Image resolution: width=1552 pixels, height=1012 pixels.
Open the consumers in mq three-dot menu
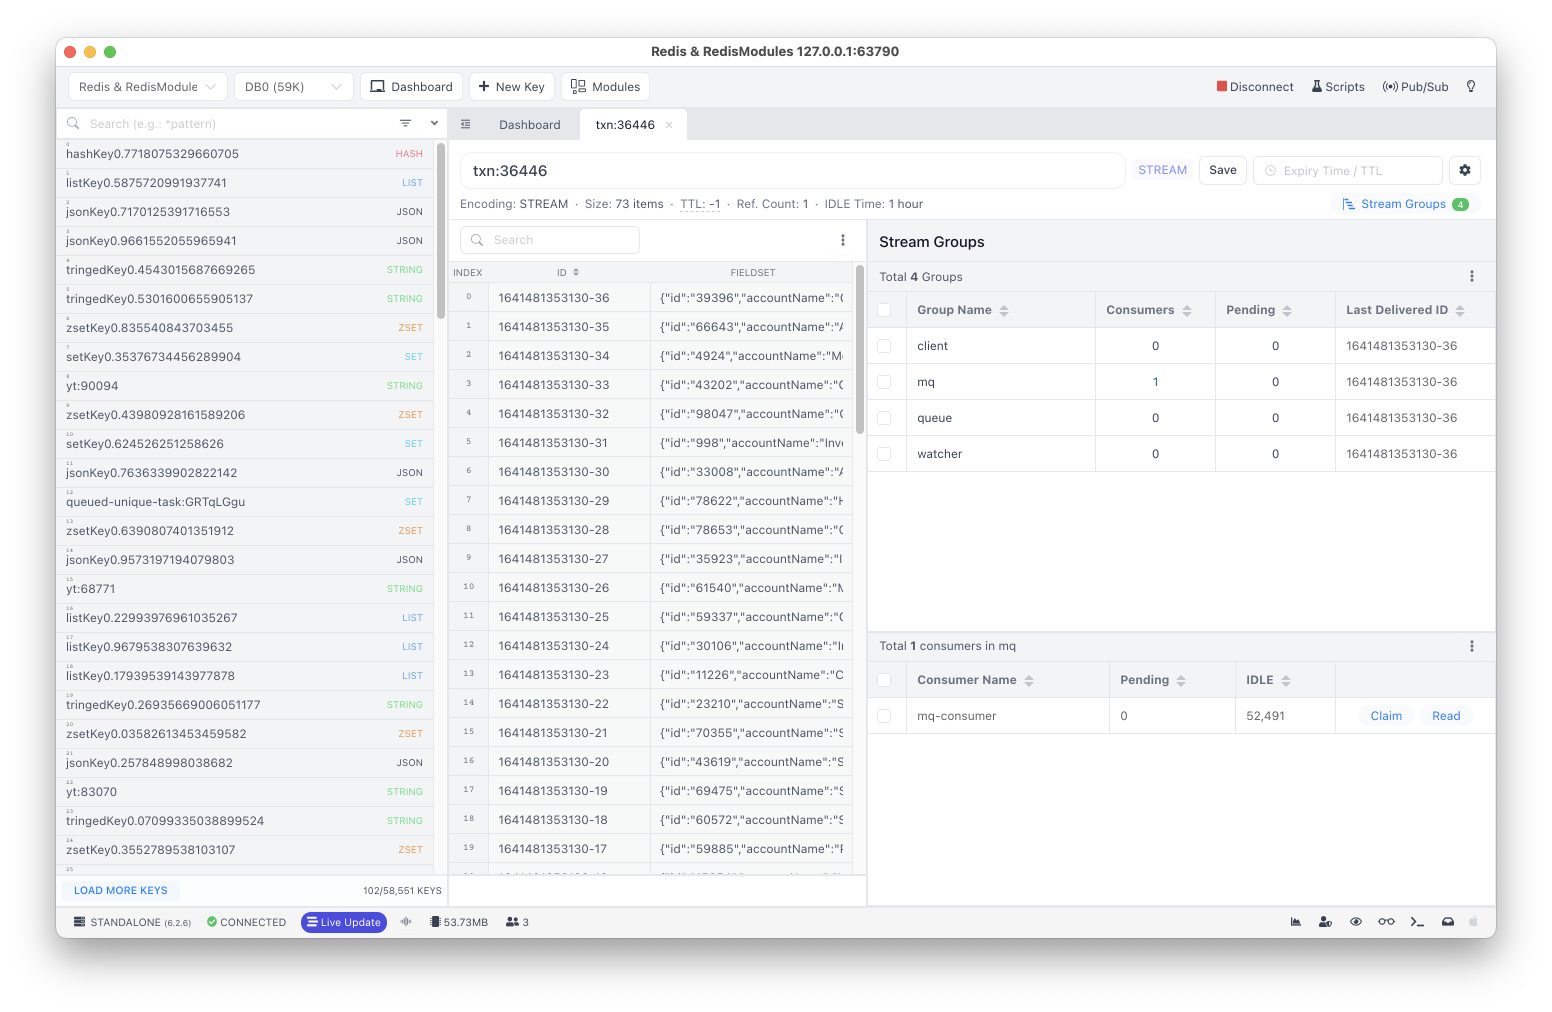1471,646
